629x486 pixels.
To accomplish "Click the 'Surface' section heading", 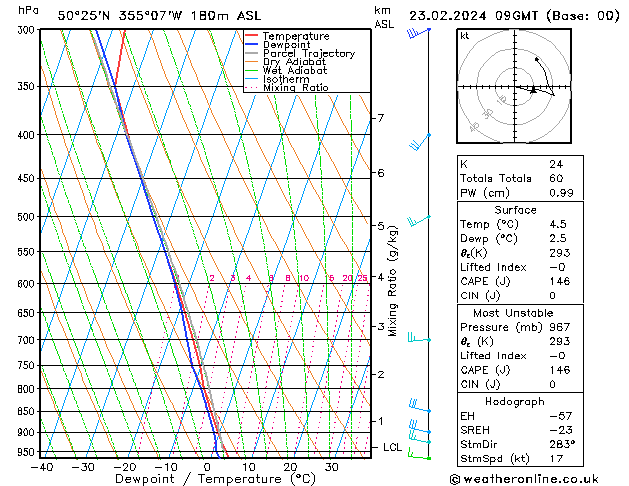I will [515, 210].
